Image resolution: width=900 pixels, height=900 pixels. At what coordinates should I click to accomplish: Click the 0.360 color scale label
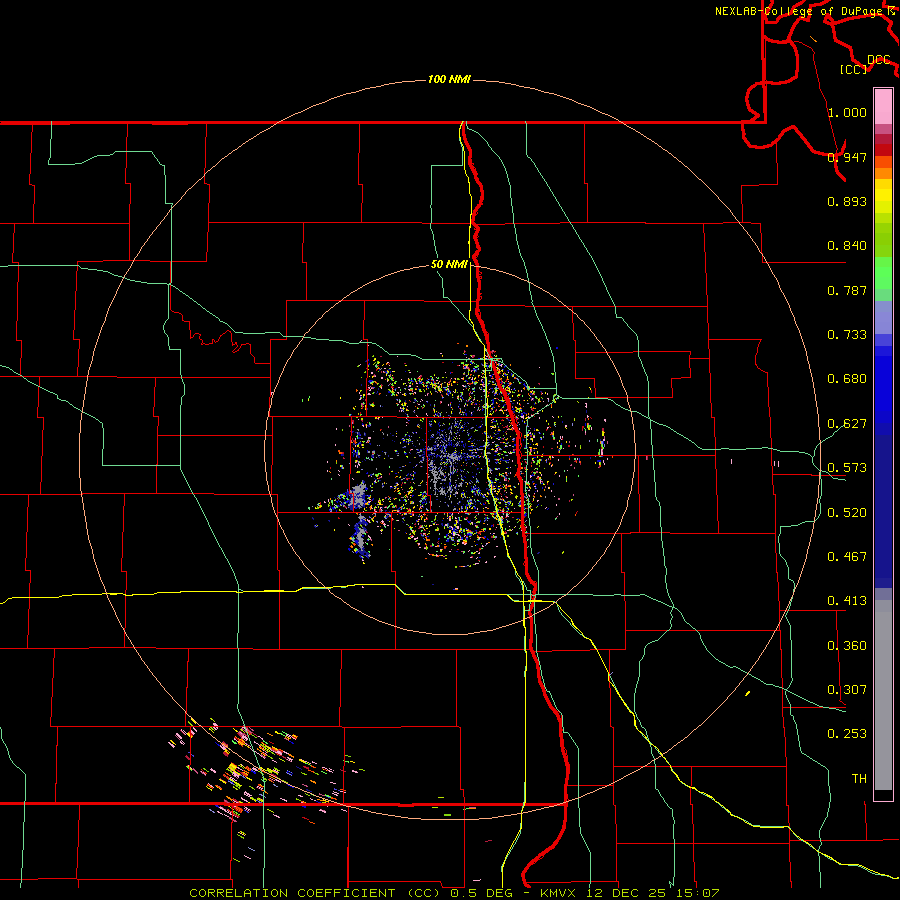coord(847,645)
